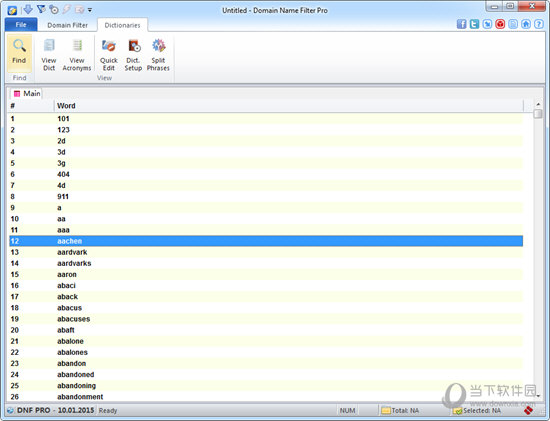Open View Acronyms list

(77, 55)
